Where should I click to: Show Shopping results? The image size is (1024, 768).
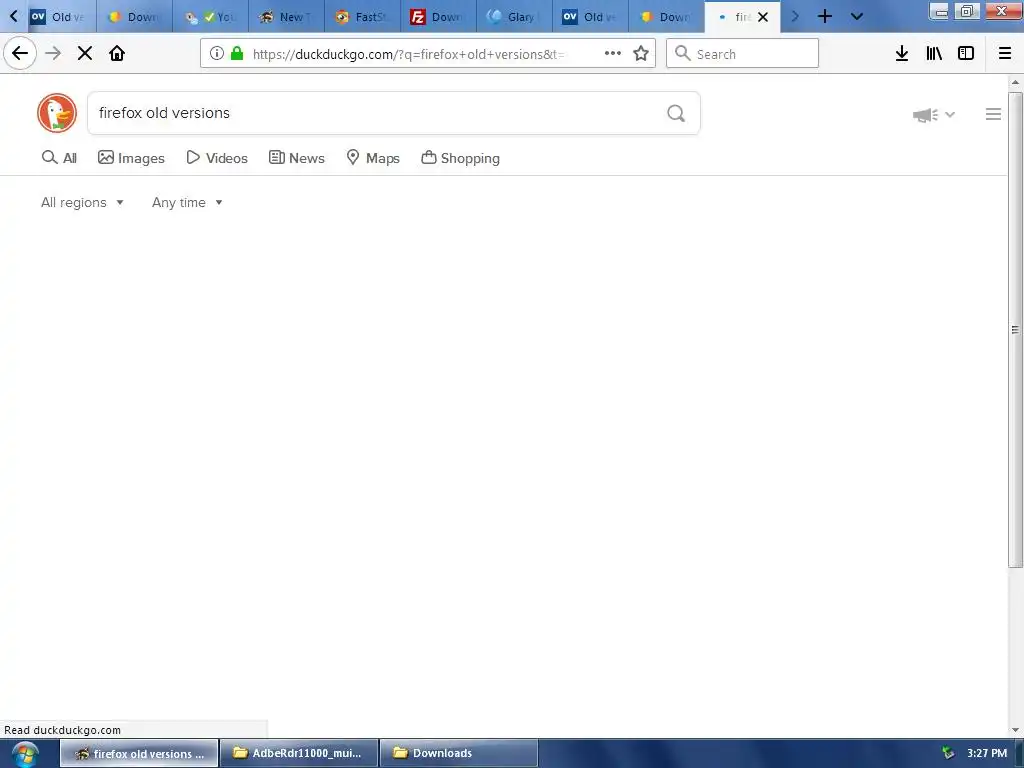tap(460, 158)
